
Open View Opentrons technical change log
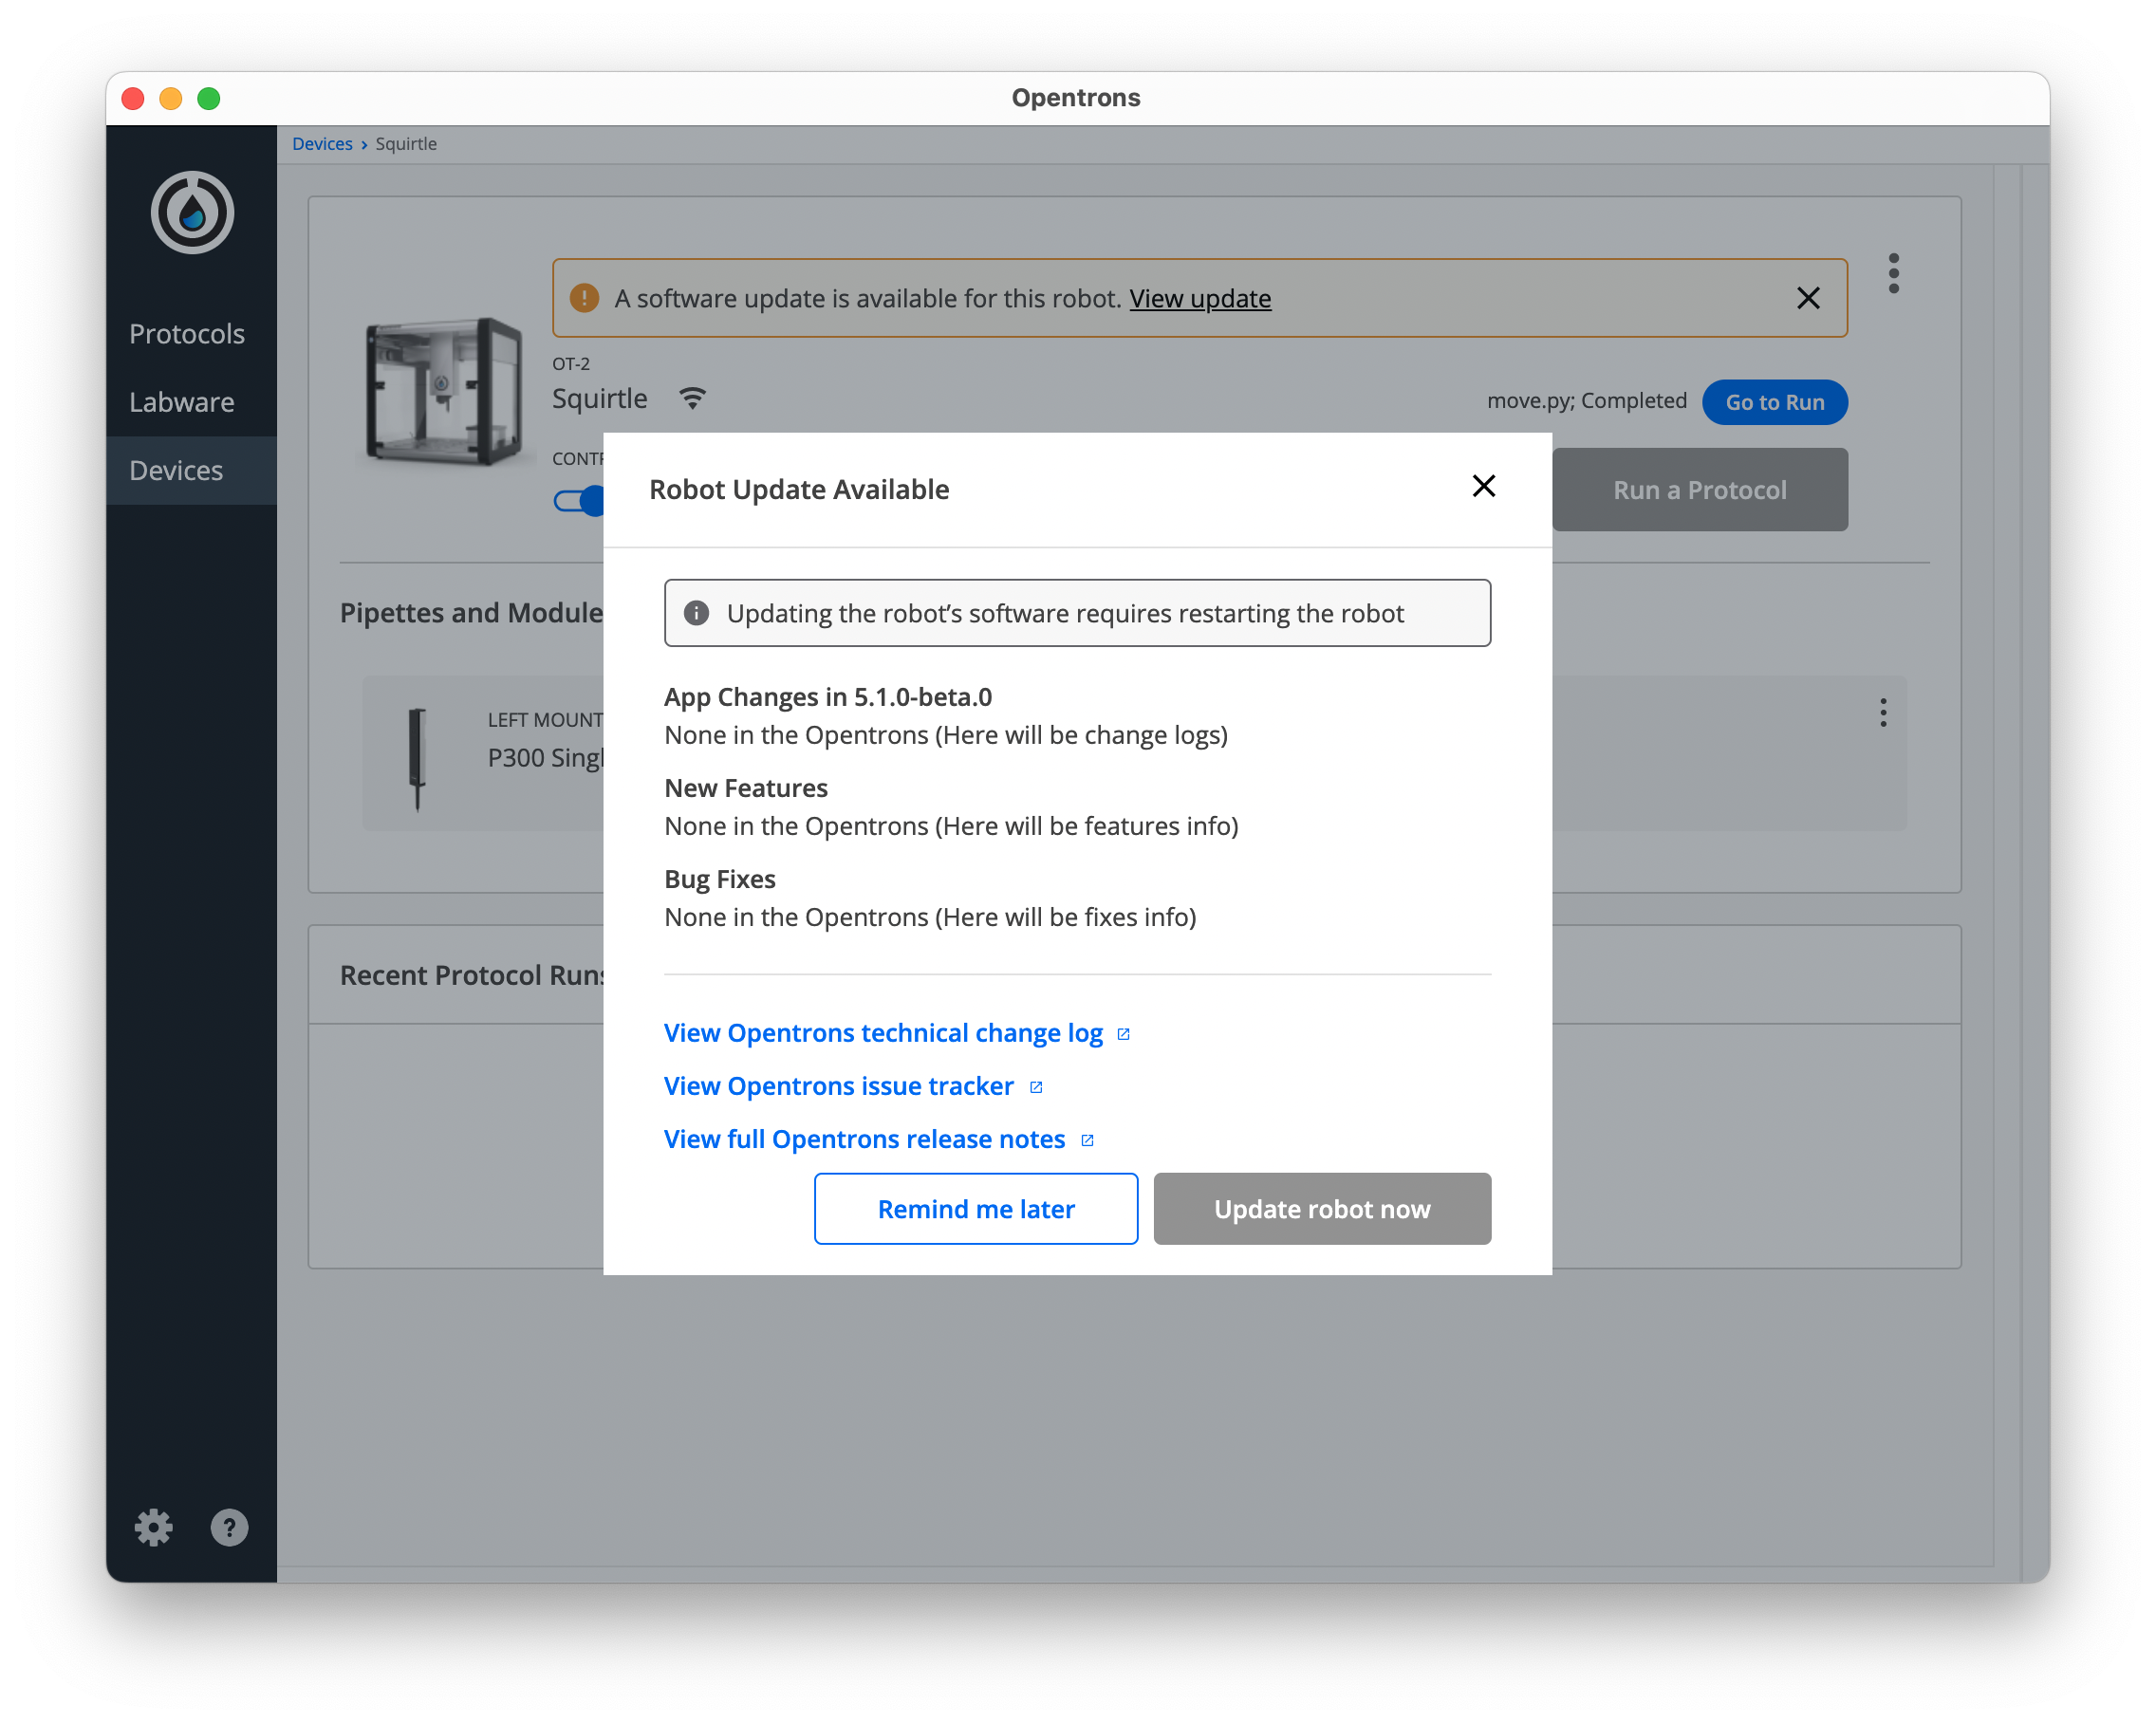(x=884, y=1033)
